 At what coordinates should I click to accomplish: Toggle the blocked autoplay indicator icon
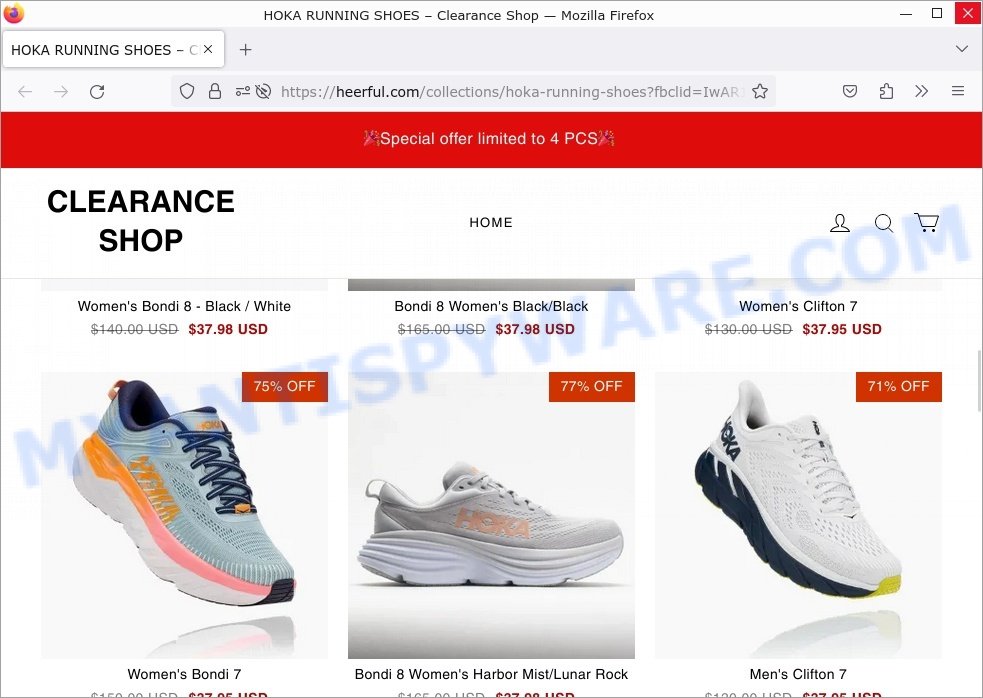click(264, 92)
